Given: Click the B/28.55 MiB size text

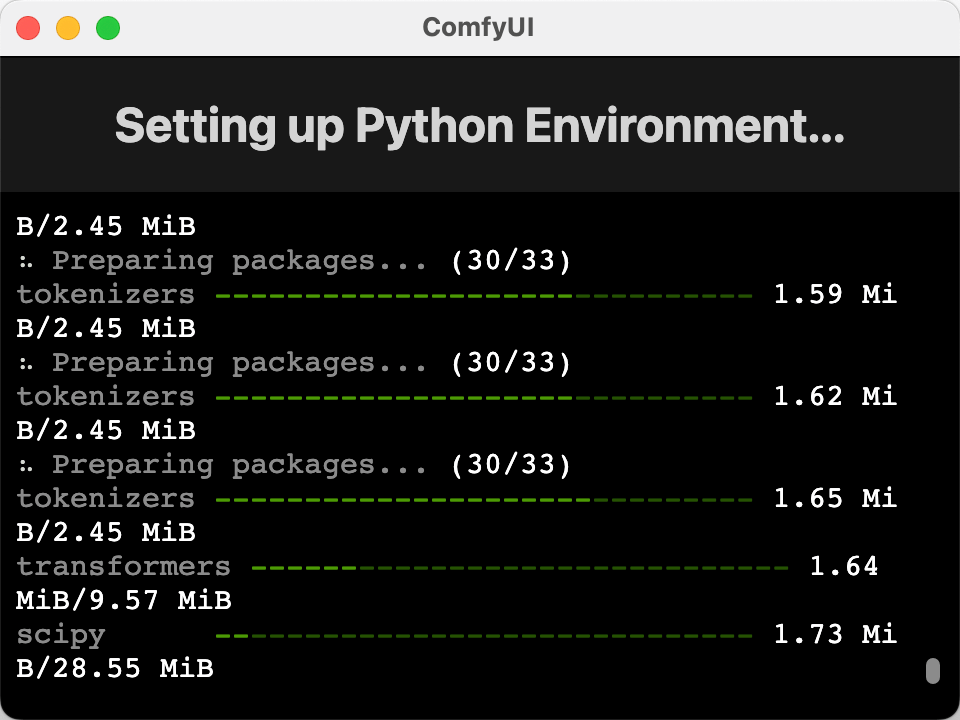Looking at the screenshot, I should [x=115, y=669].
